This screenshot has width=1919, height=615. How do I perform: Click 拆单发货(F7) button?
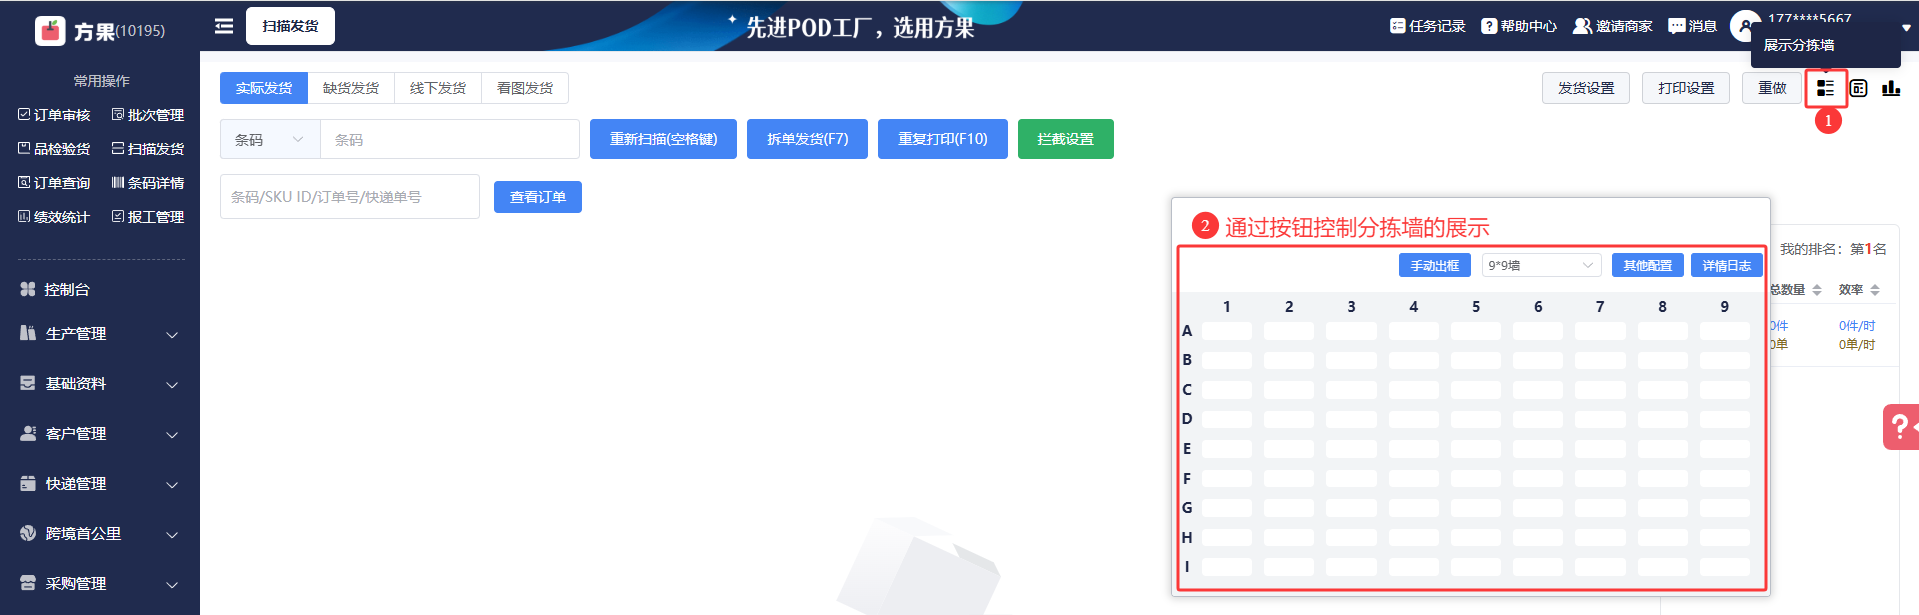(x=807, y=139)
